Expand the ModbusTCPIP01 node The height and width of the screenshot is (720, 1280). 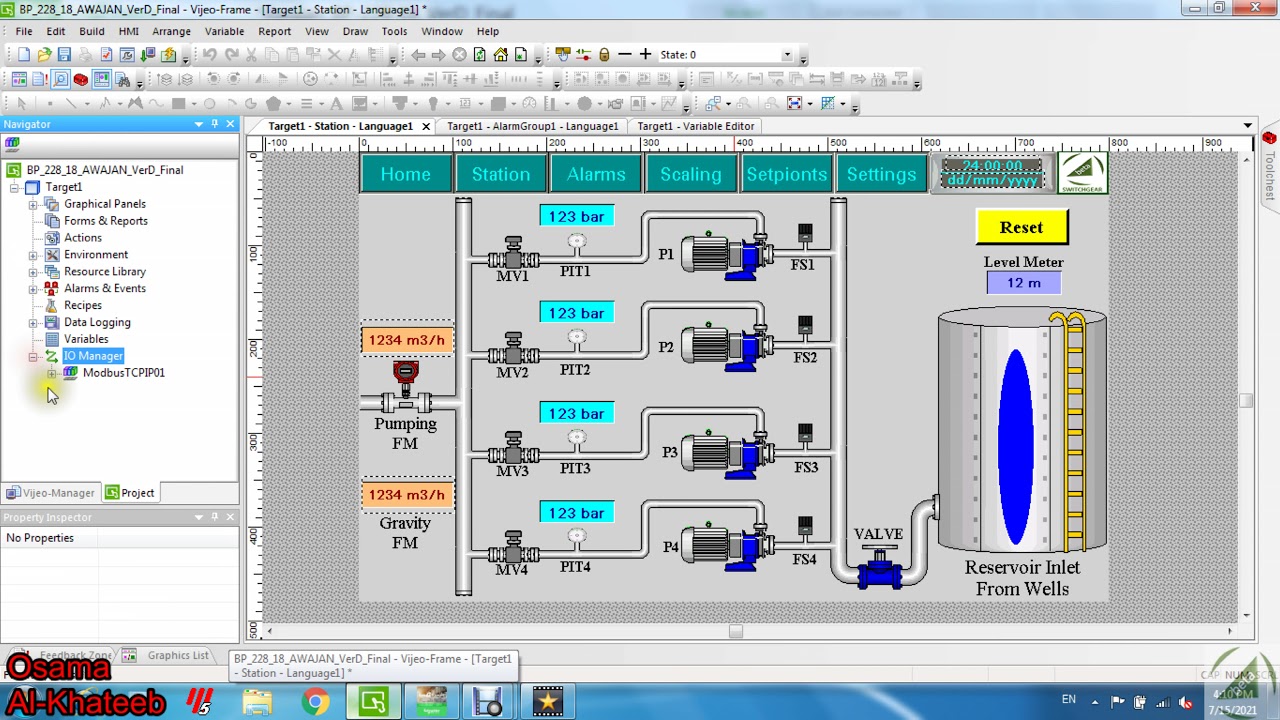52,373
